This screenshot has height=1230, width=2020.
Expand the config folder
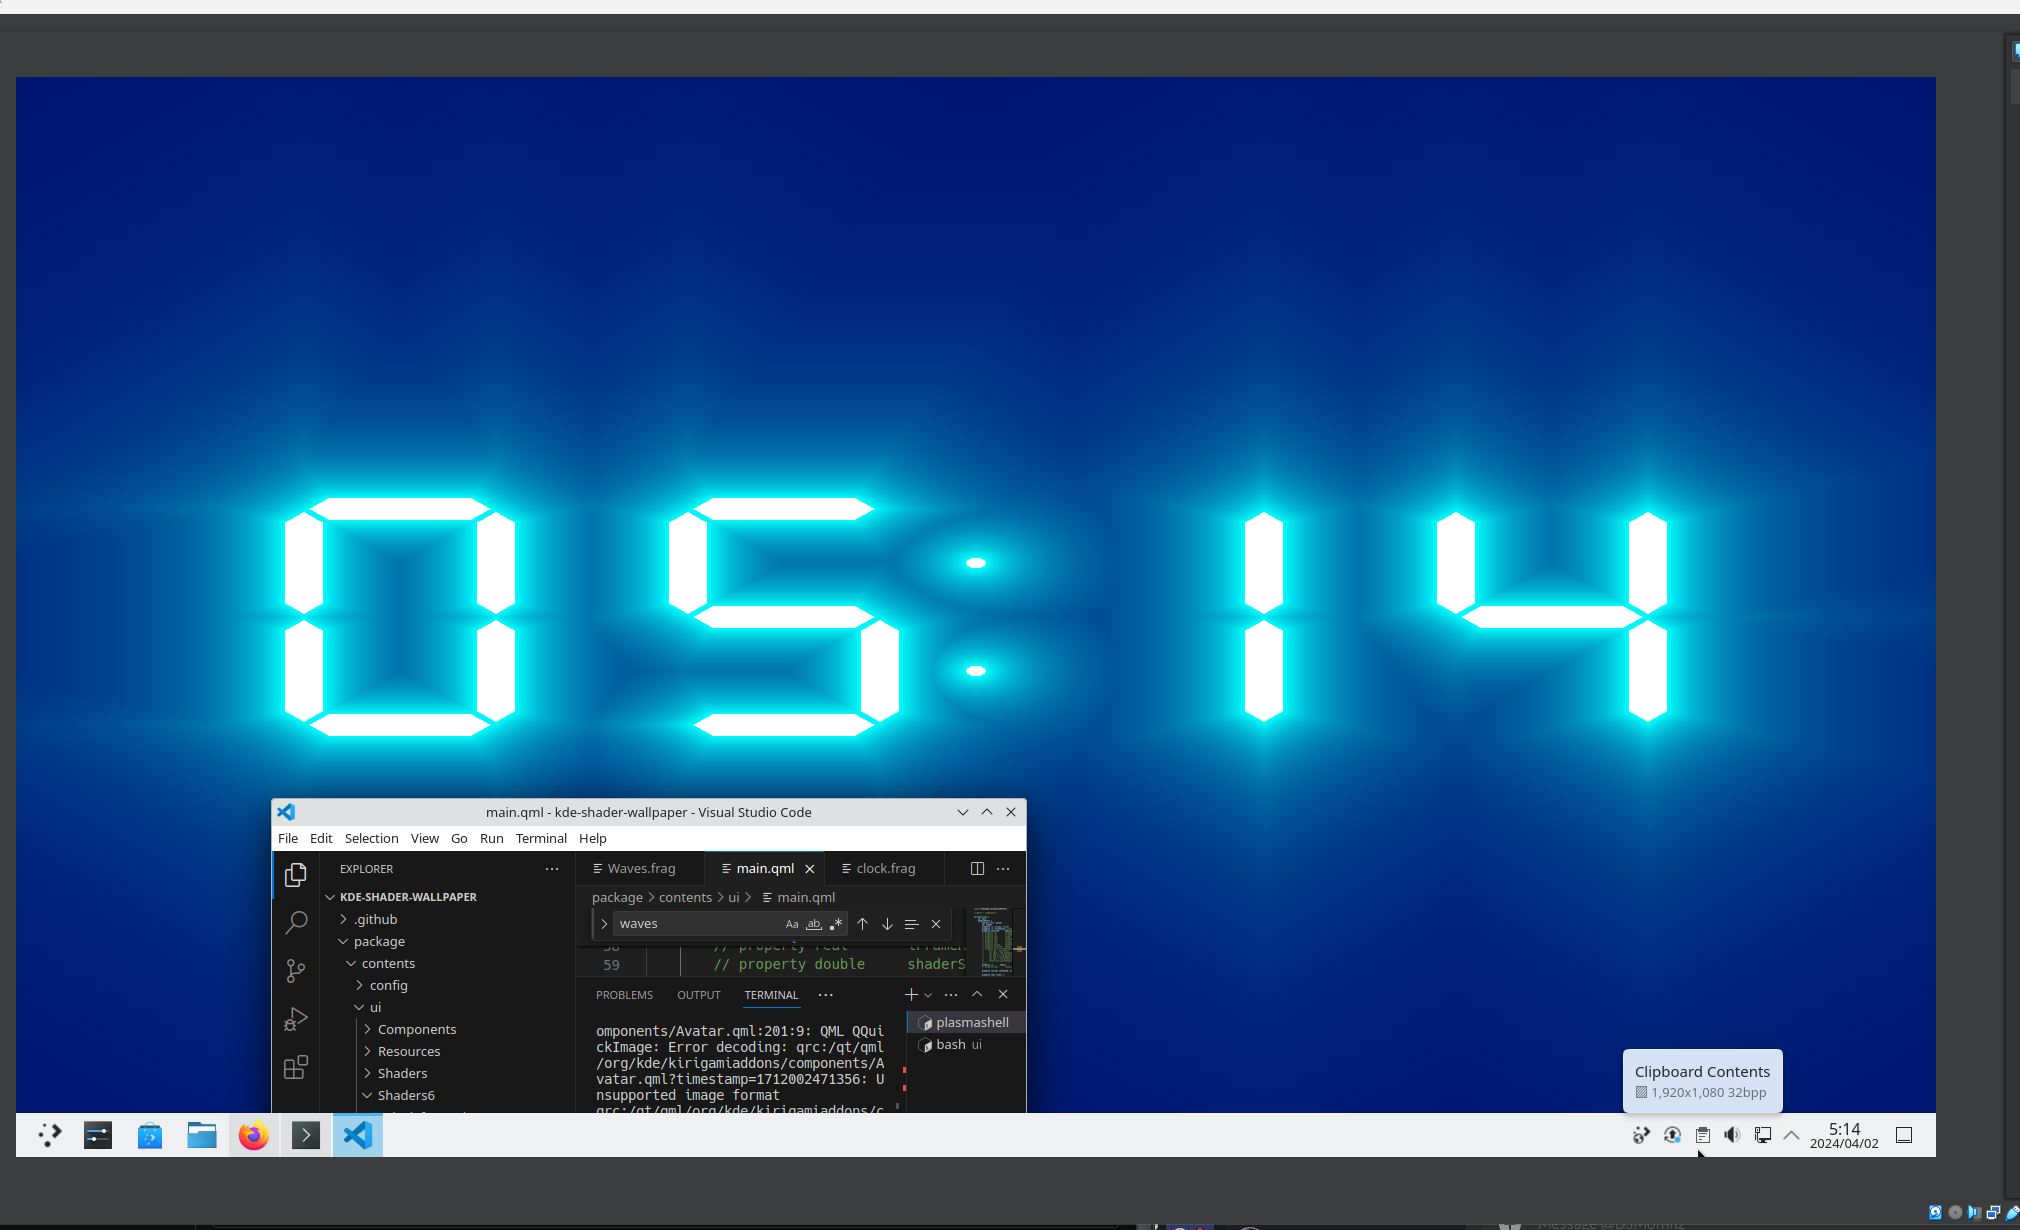[x=388, y=985]
